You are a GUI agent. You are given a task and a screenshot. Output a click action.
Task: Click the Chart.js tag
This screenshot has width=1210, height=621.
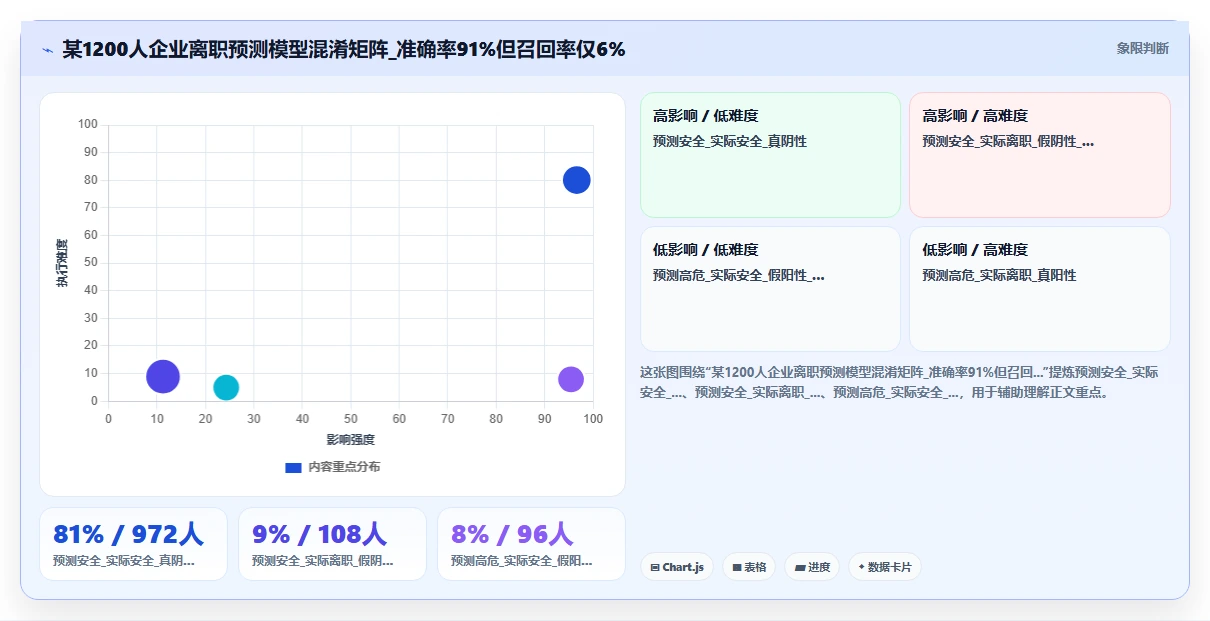point(677,567)
